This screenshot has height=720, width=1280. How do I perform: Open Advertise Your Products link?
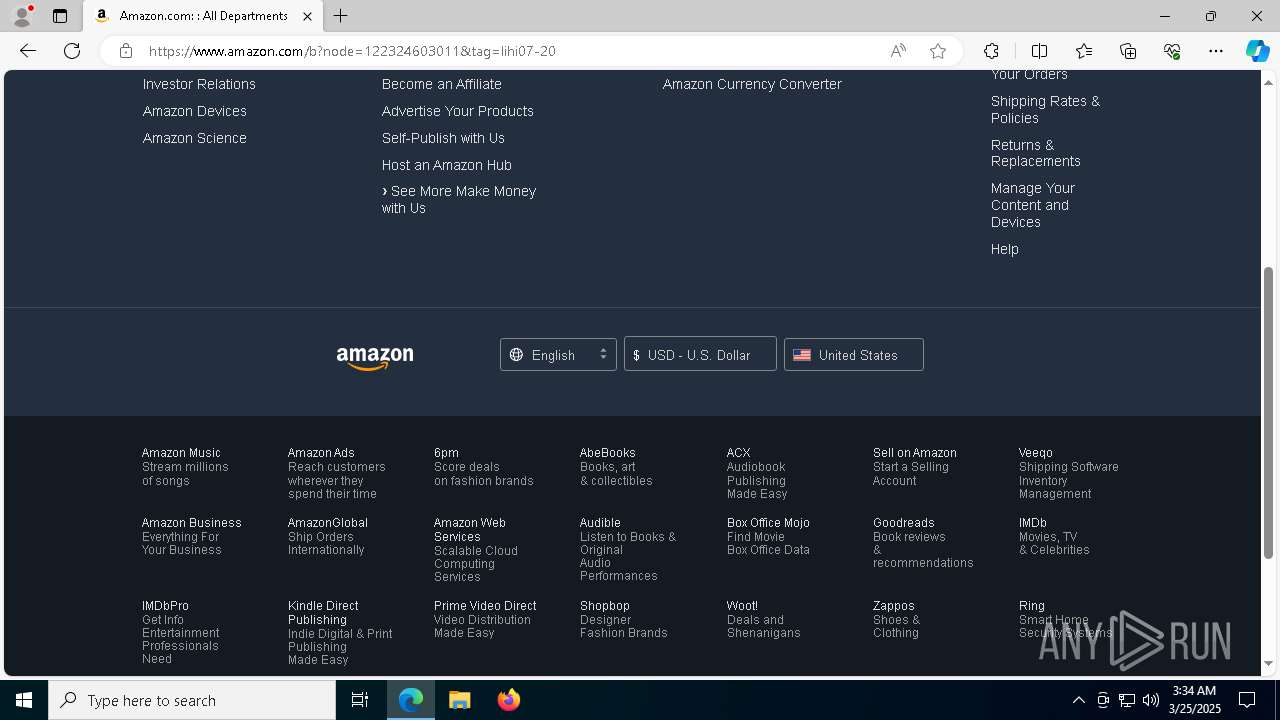(457, 111)
